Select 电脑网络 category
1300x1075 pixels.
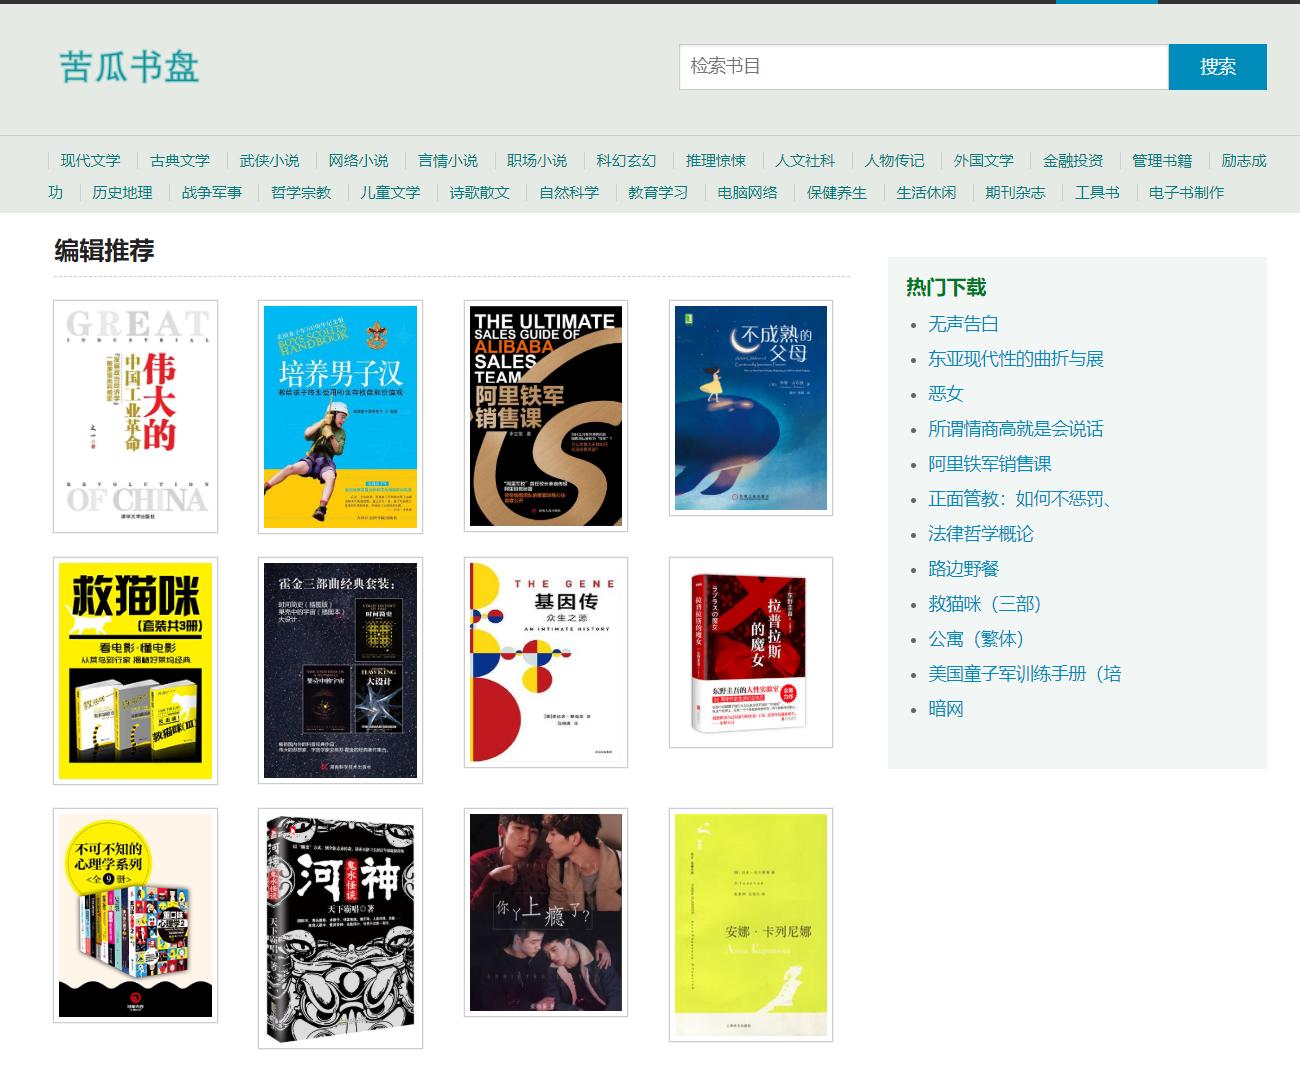(x=748, y=193)
